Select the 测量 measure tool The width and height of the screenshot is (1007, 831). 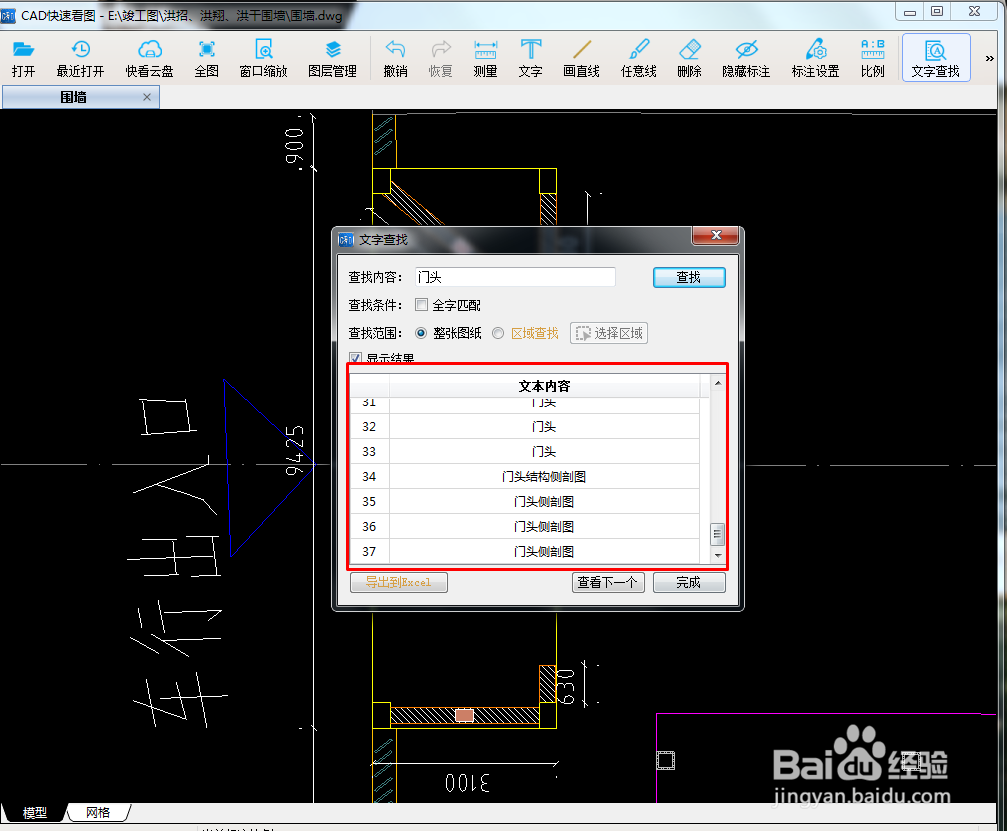click(486, 58)
